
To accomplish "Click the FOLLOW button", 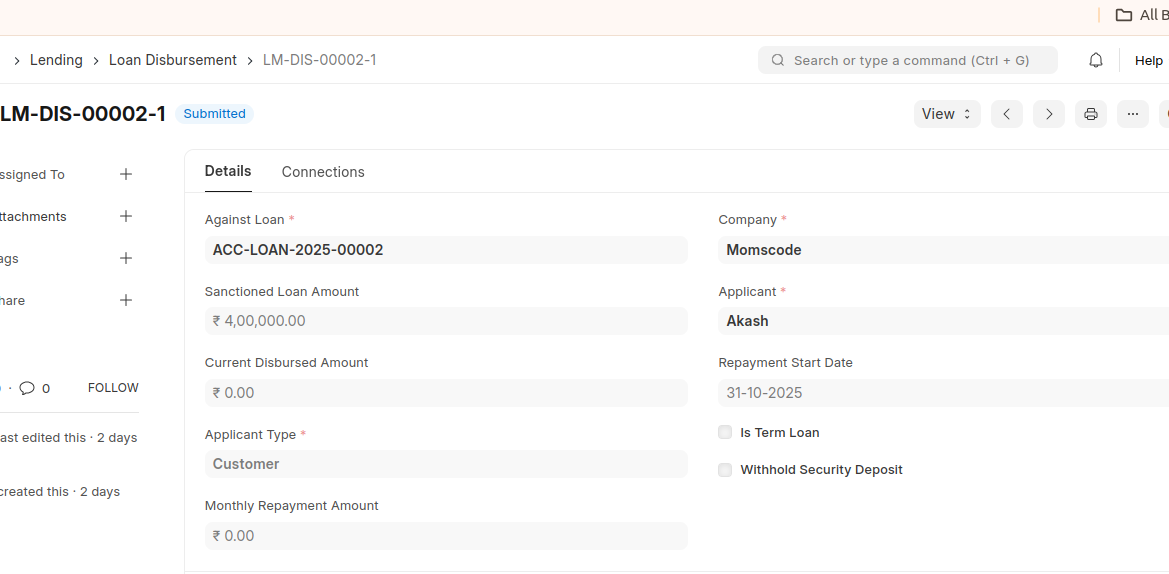I will click(x=113, y=388).
